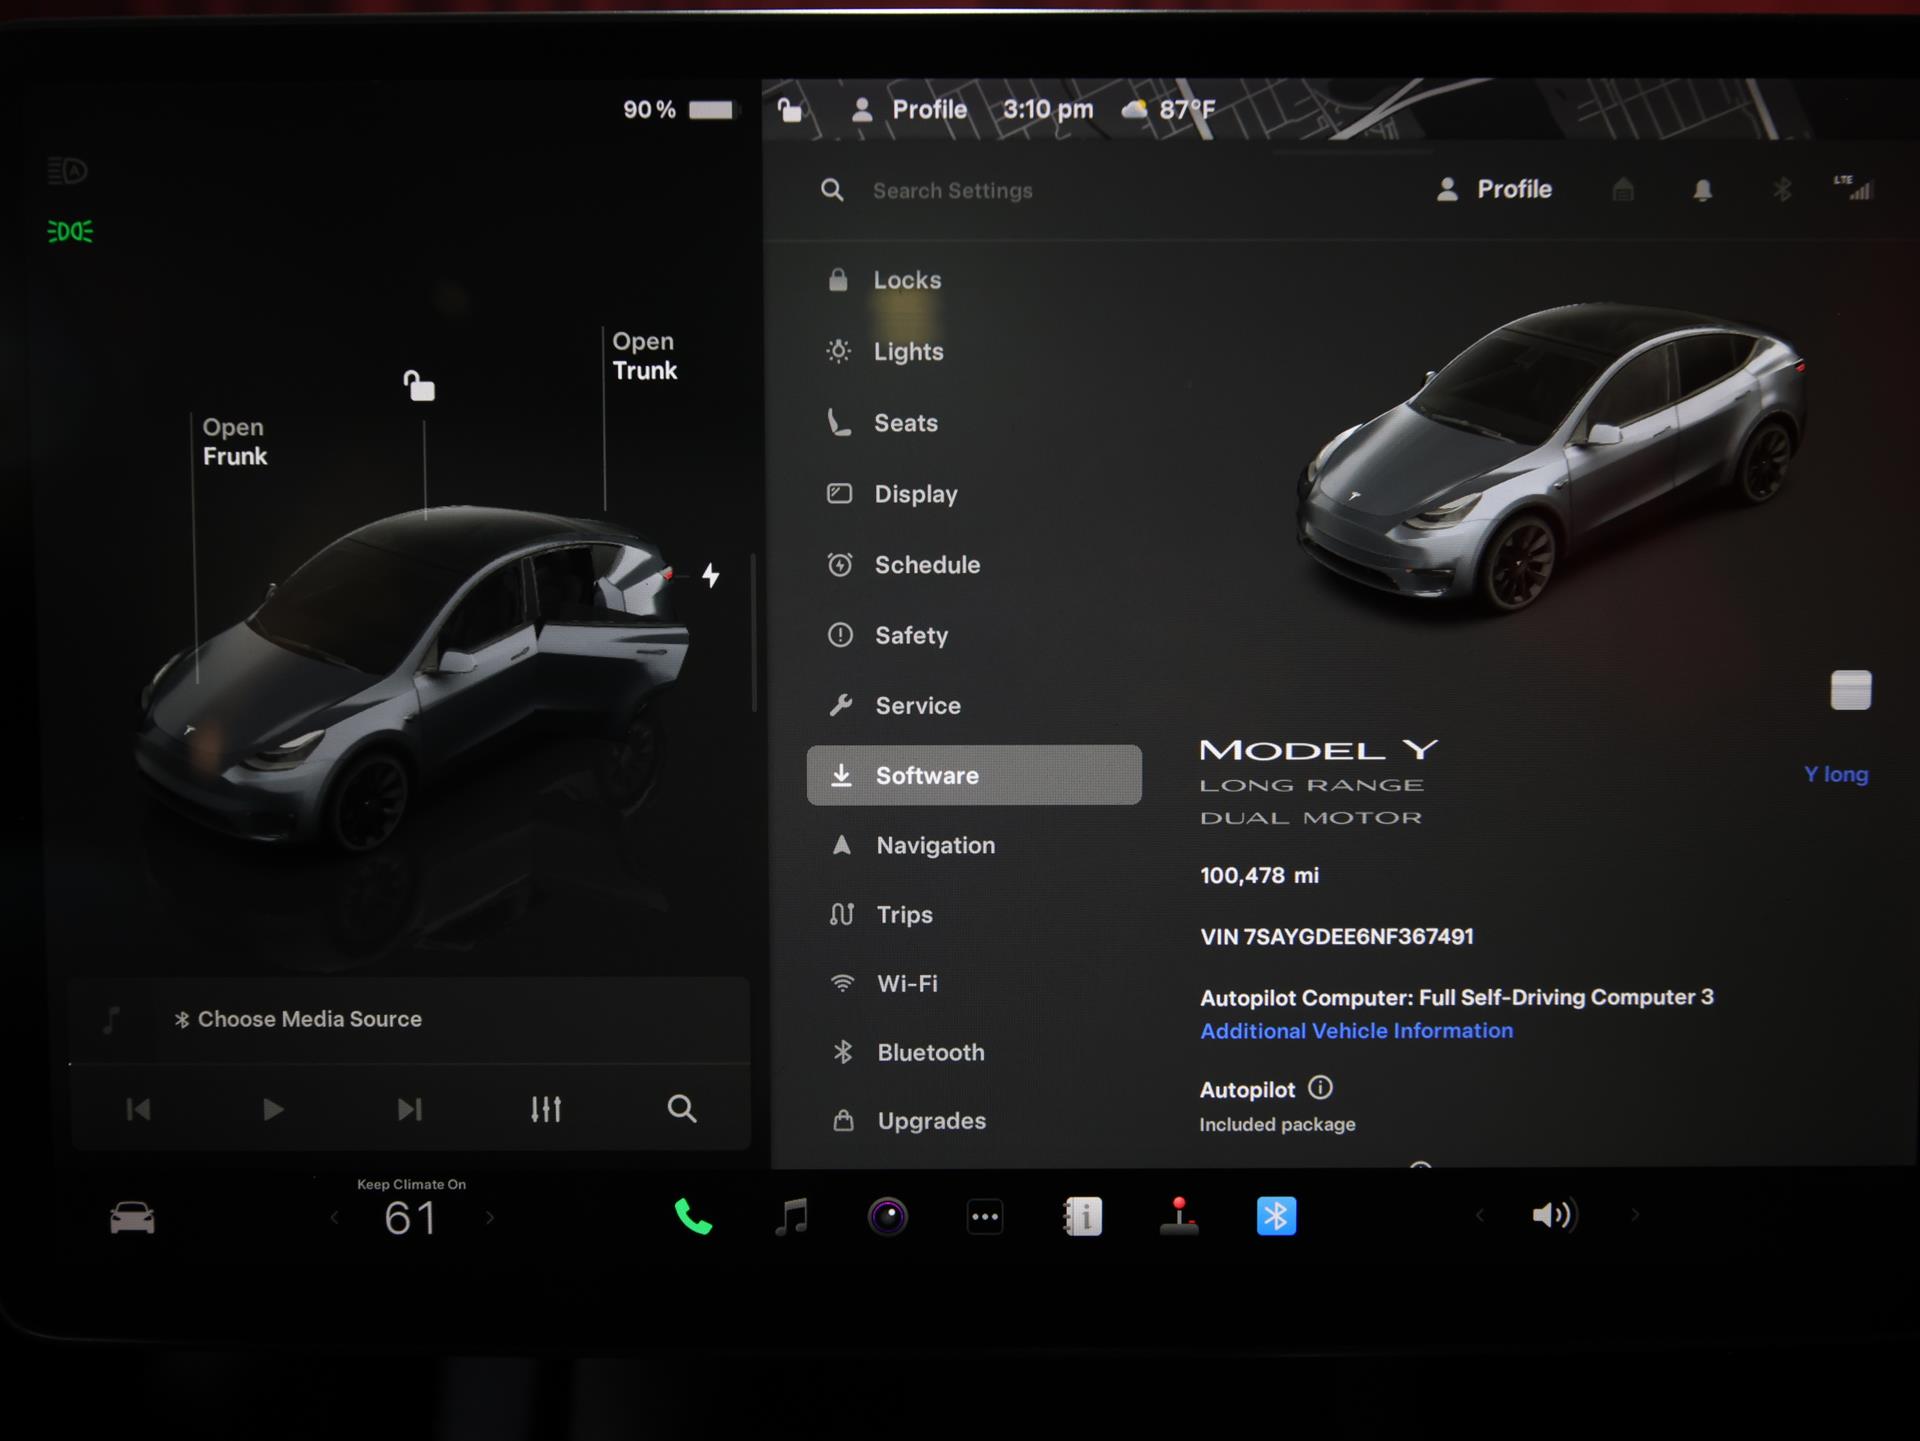Screen dimensions: 1920x1441
Task: Tap the car controls icon in dock
Action: pyautogui.click(x=132, y=1218)
